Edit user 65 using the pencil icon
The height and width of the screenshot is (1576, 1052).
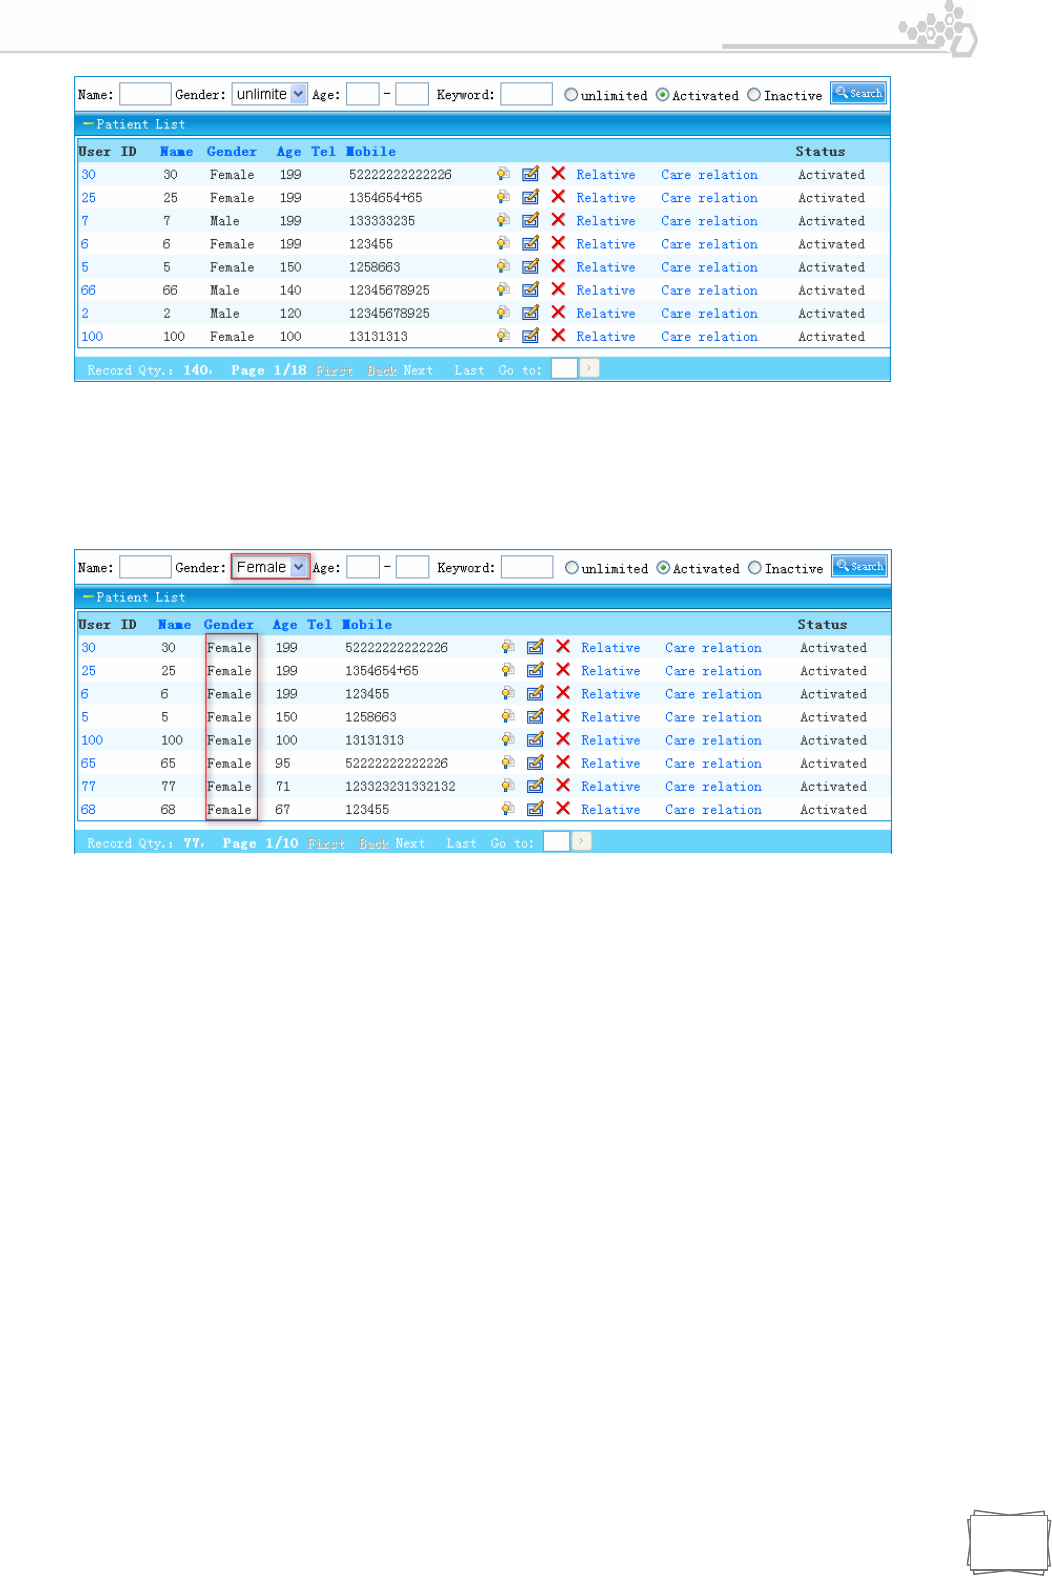pos(535,762)
